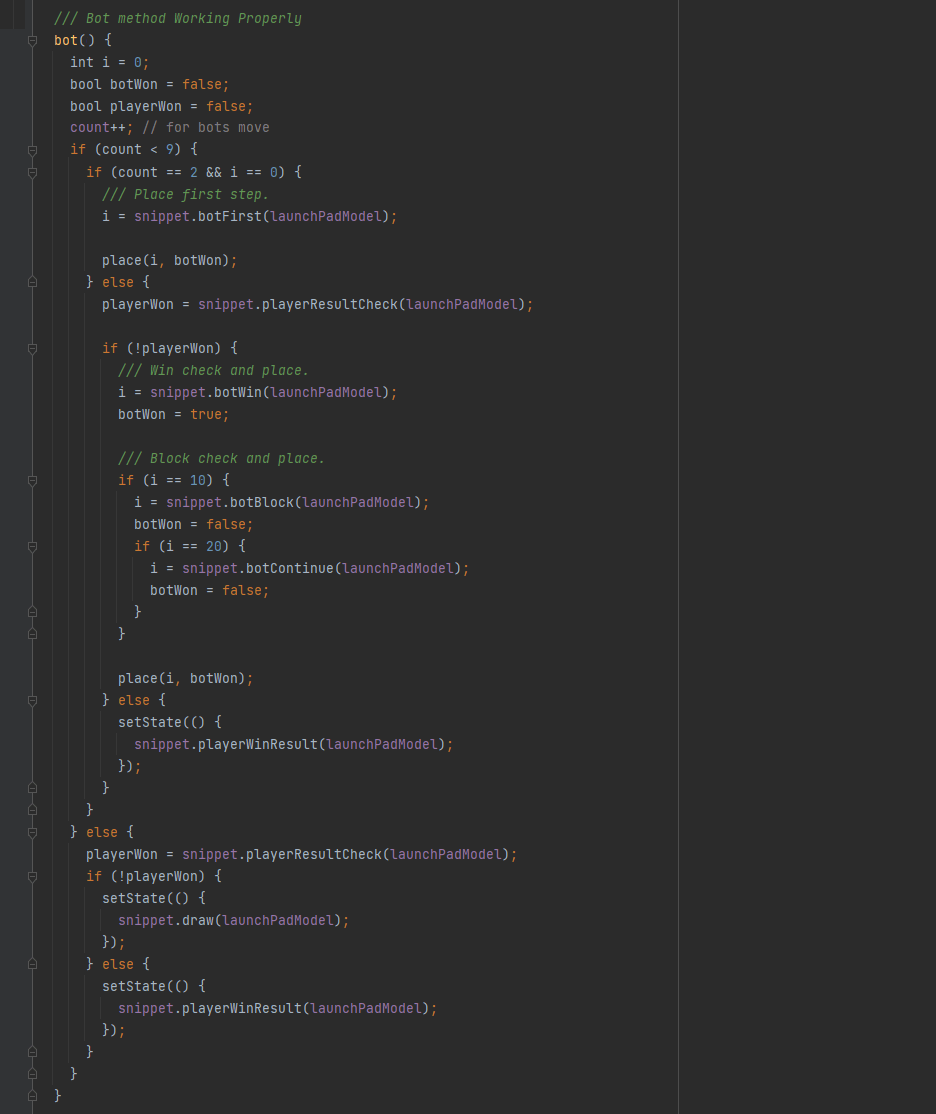Click the '// for bots move' comment
This screenshot has height=1114, width=936.
click(206, 128)
